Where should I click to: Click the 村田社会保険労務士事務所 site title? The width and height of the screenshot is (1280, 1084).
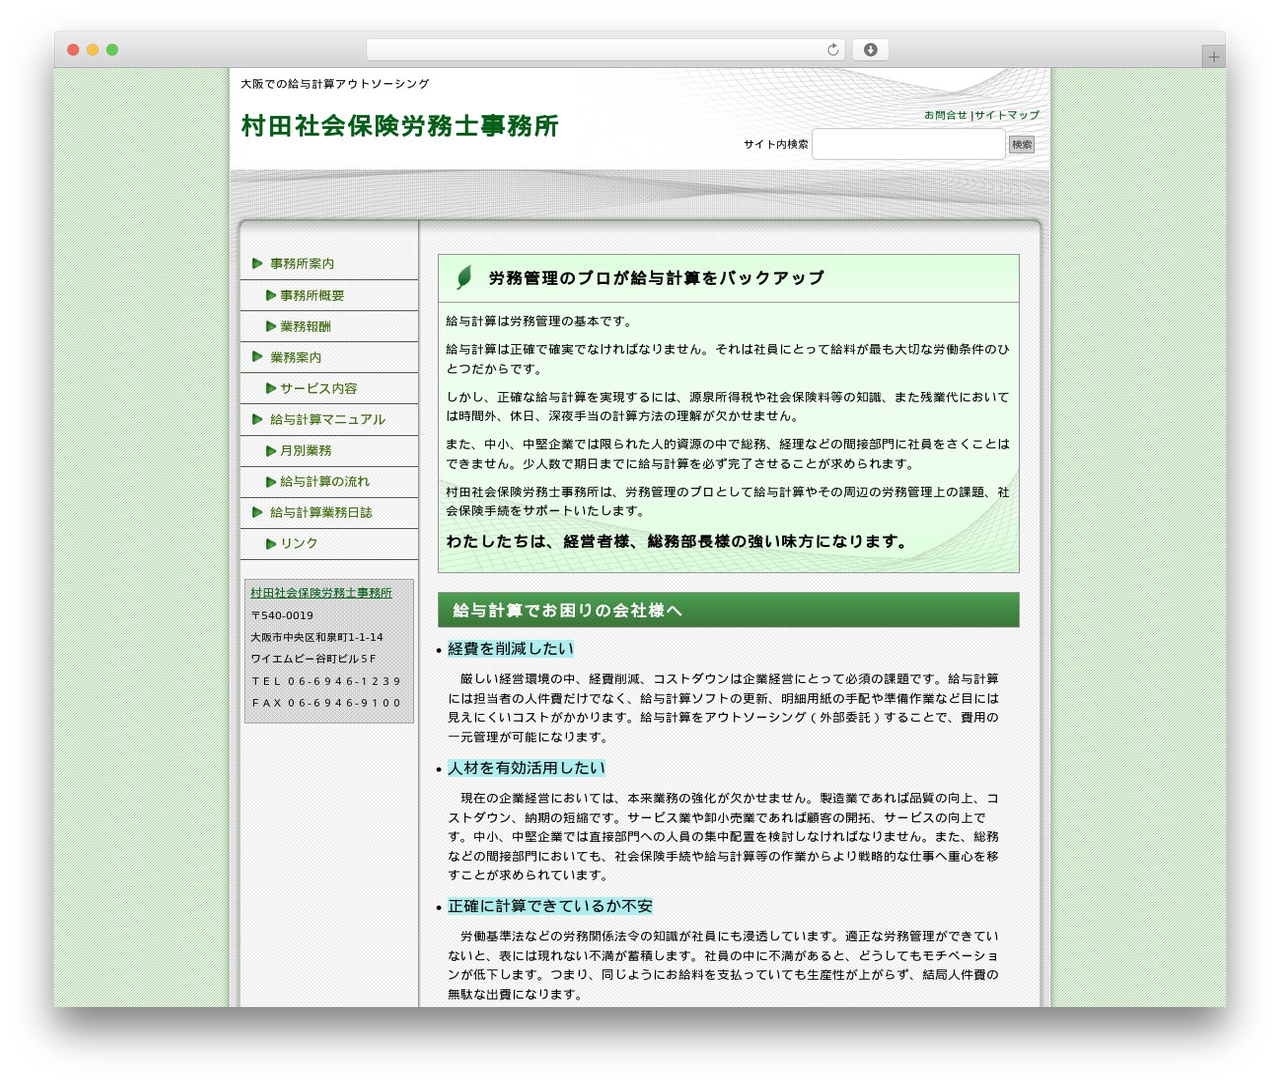(x=399, y=126)
